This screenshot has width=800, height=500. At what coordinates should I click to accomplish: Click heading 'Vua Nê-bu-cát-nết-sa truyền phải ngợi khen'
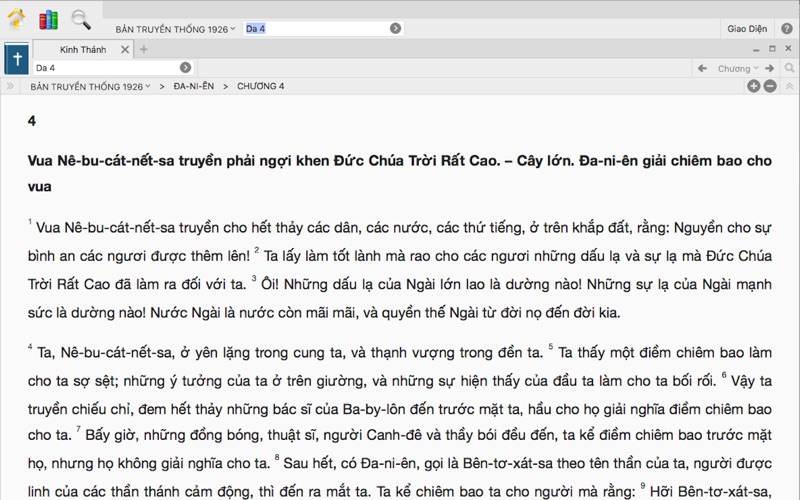(179, 161)
